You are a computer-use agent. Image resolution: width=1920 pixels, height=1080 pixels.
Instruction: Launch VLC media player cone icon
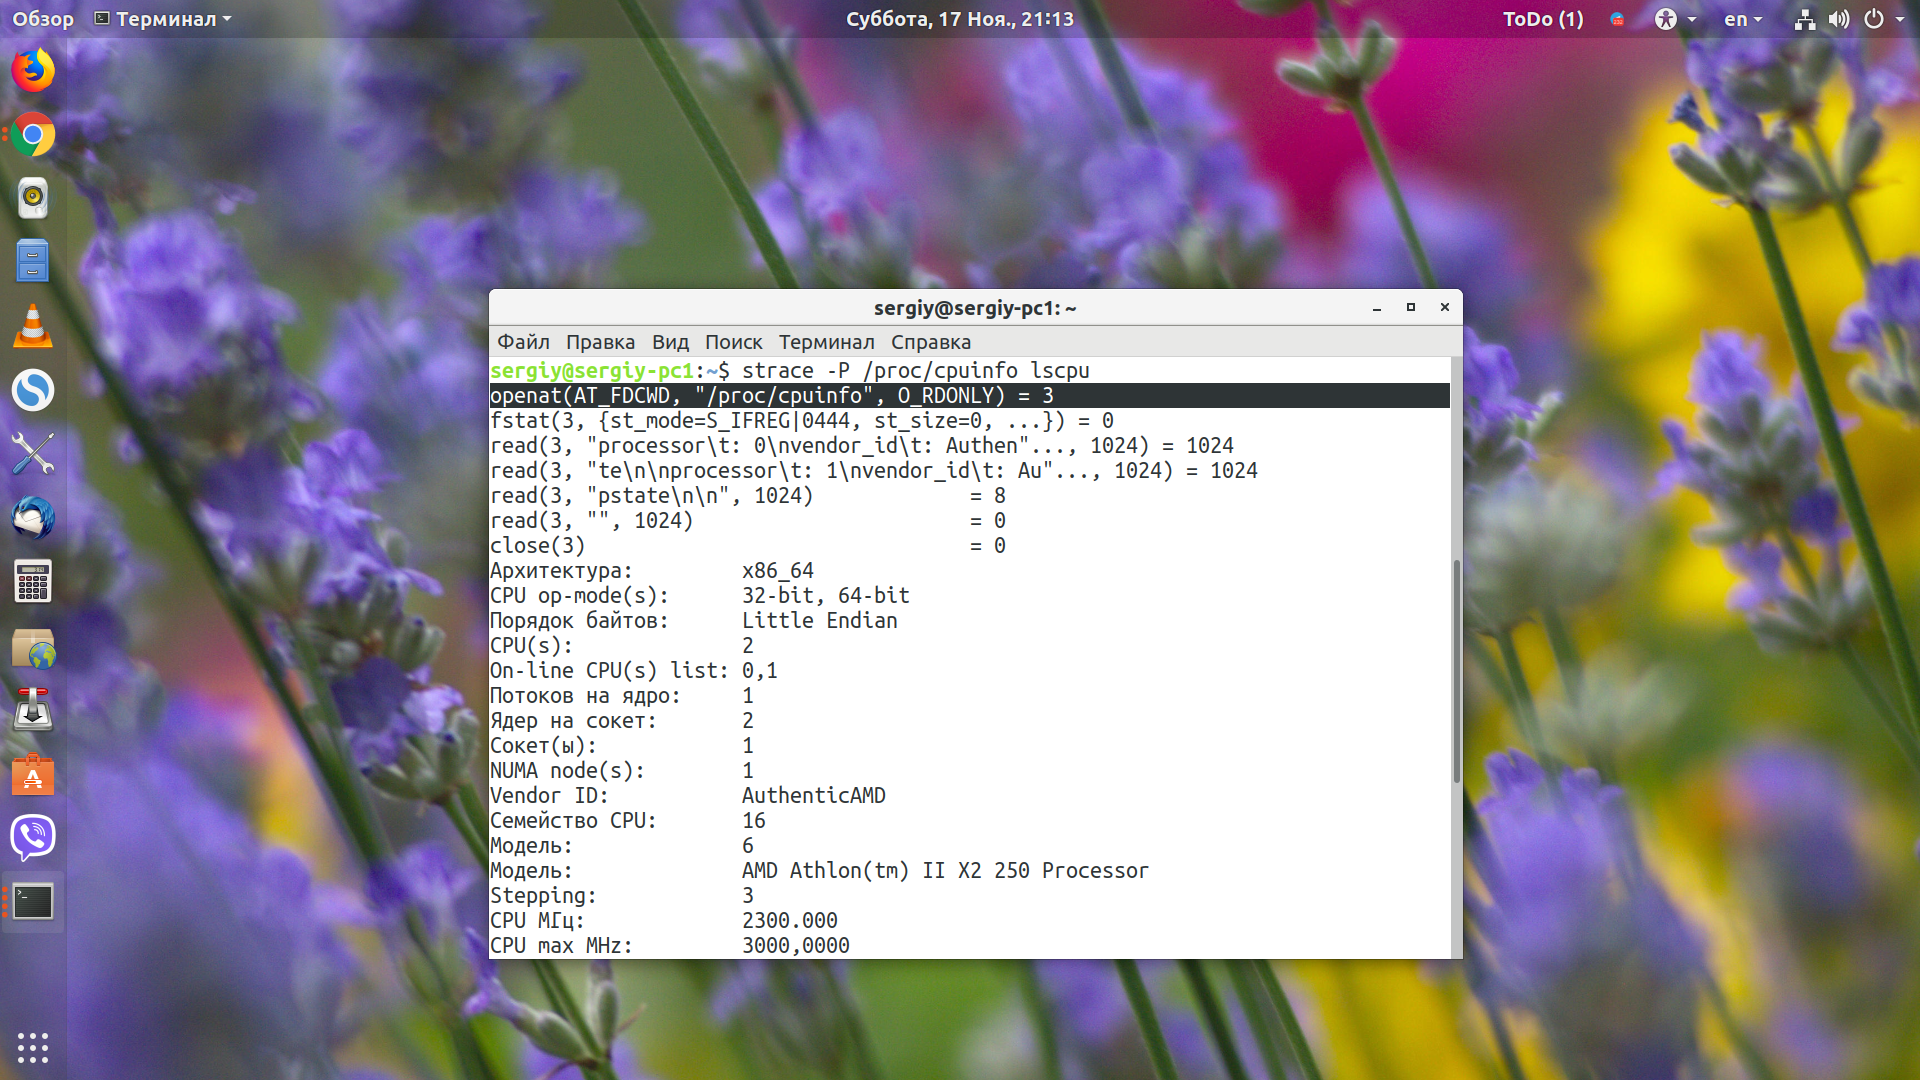point(33,326)
